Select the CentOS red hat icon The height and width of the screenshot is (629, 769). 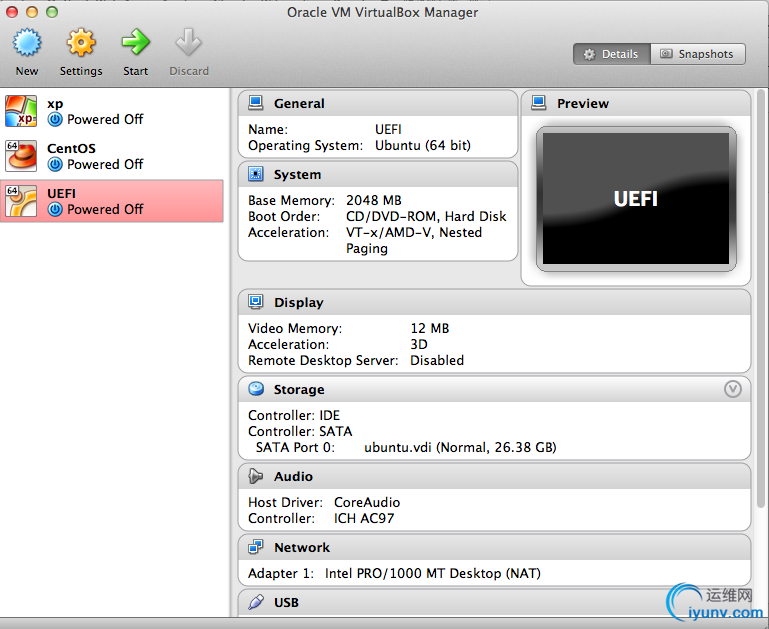click(x=21, y=156)
